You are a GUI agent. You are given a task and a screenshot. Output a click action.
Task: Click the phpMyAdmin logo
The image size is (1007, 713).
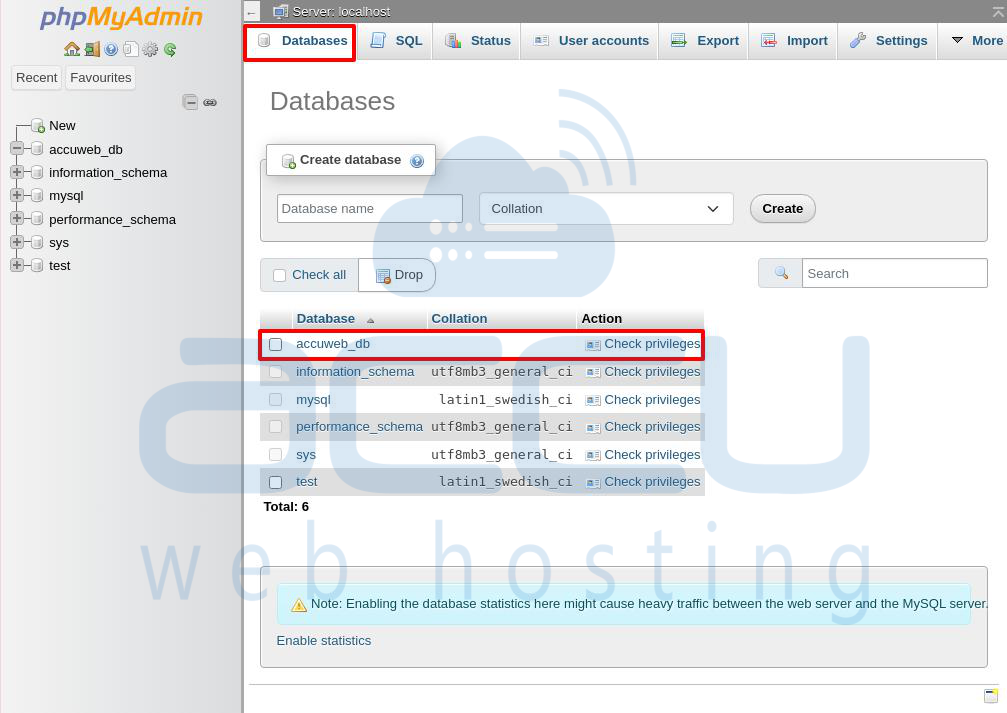121,17
